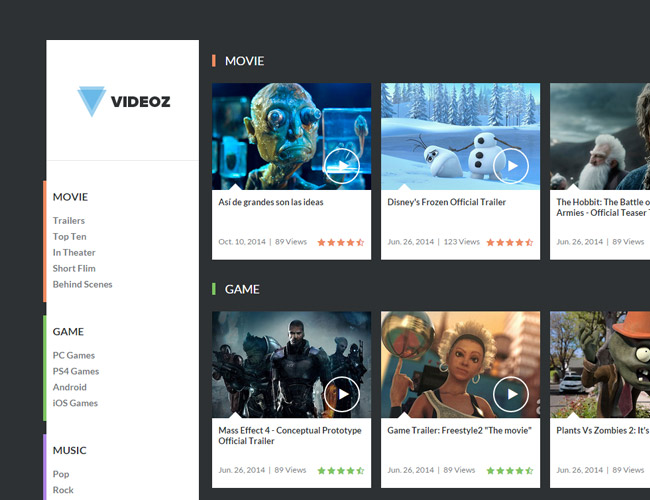This screenshot has height=500, width=650.
Task: Open the Trailers movie category
Action: [69, 221]
